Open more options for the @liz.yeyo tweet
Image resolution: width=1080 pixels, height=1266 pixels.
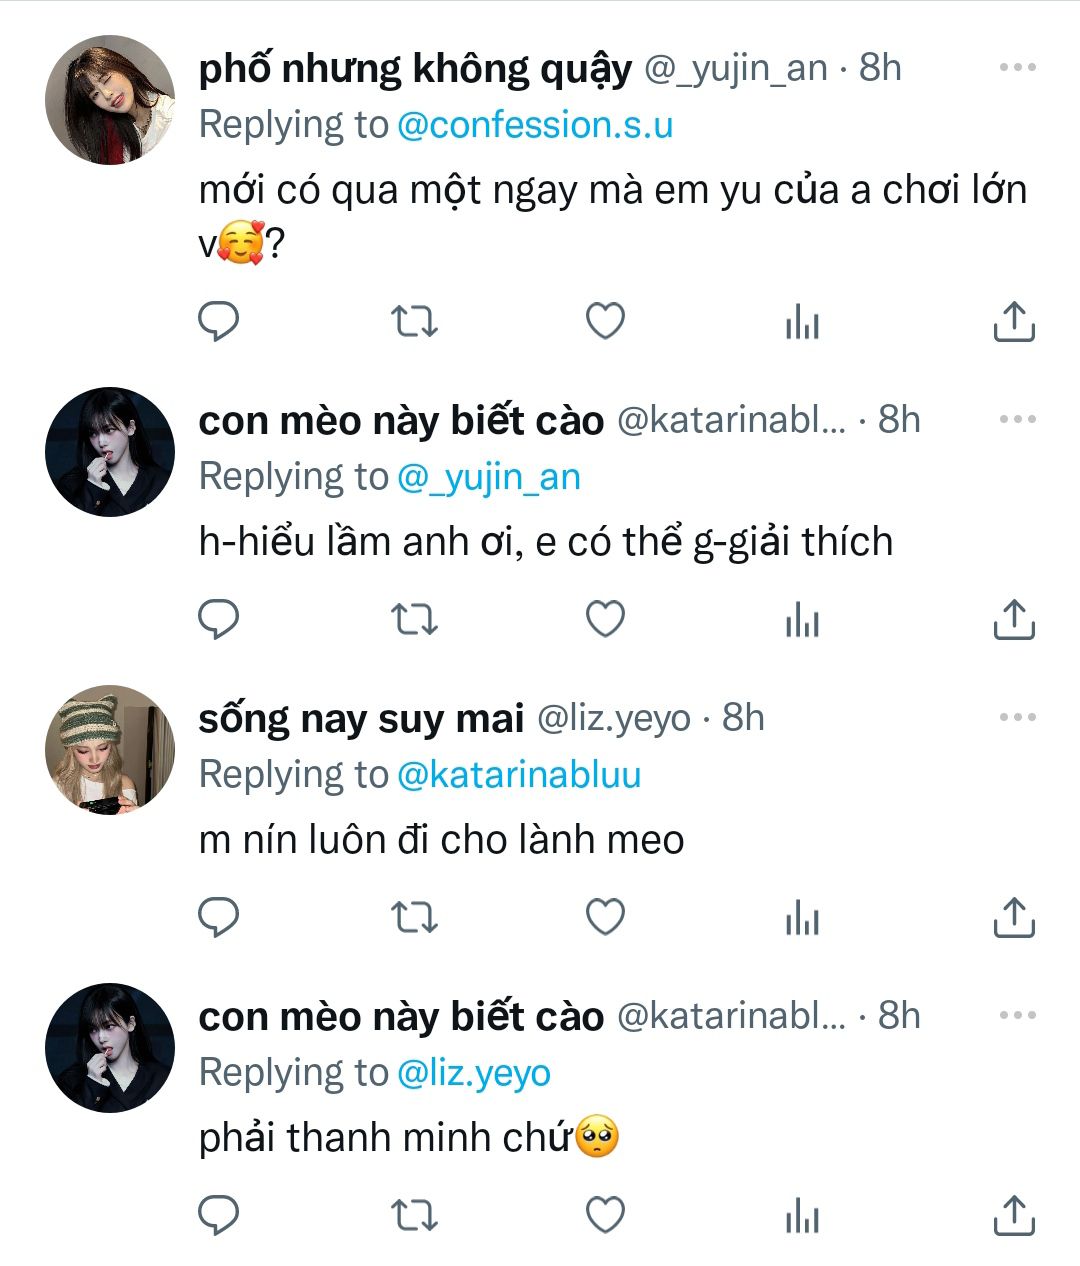click(1017, 718)
